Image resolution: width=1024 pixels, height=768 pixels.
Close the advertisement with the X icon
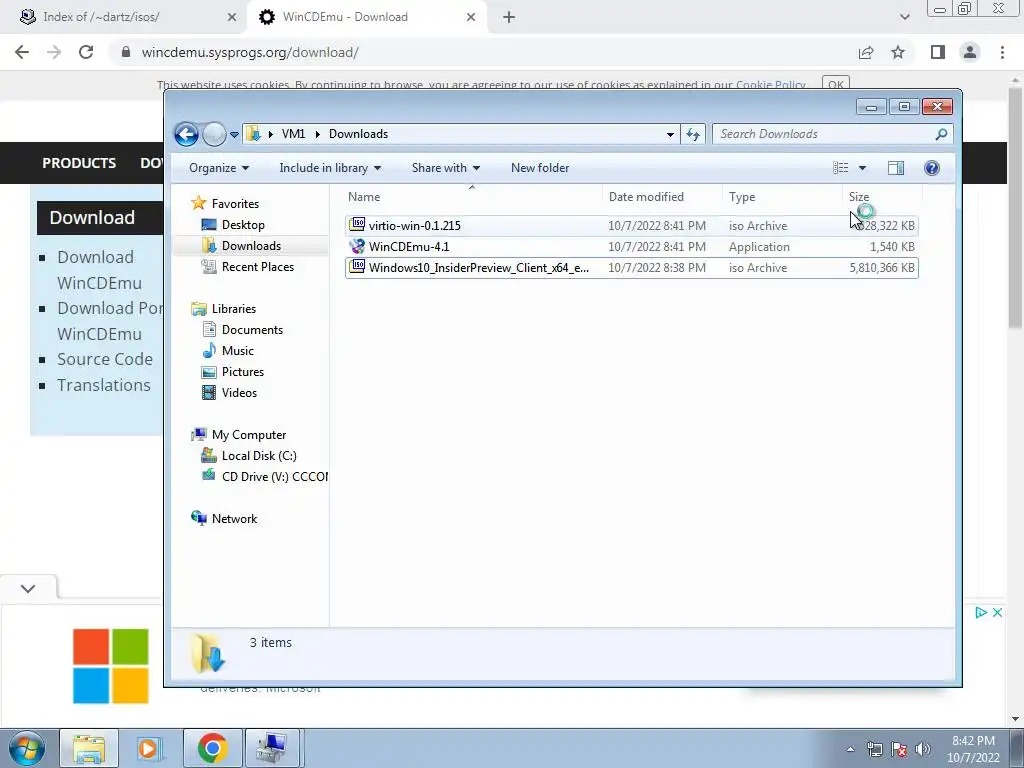pos(997,613)
